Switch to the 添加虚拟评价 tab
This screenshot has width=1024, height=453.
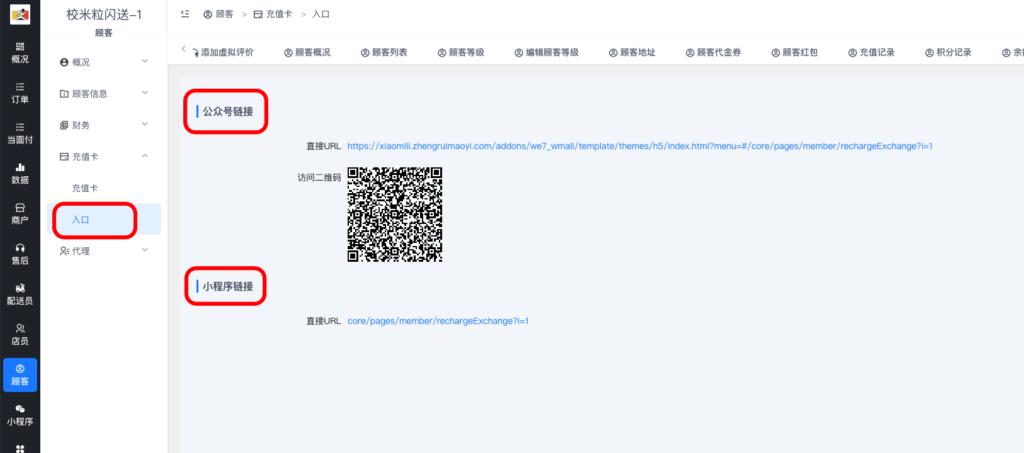pos(223,53)
